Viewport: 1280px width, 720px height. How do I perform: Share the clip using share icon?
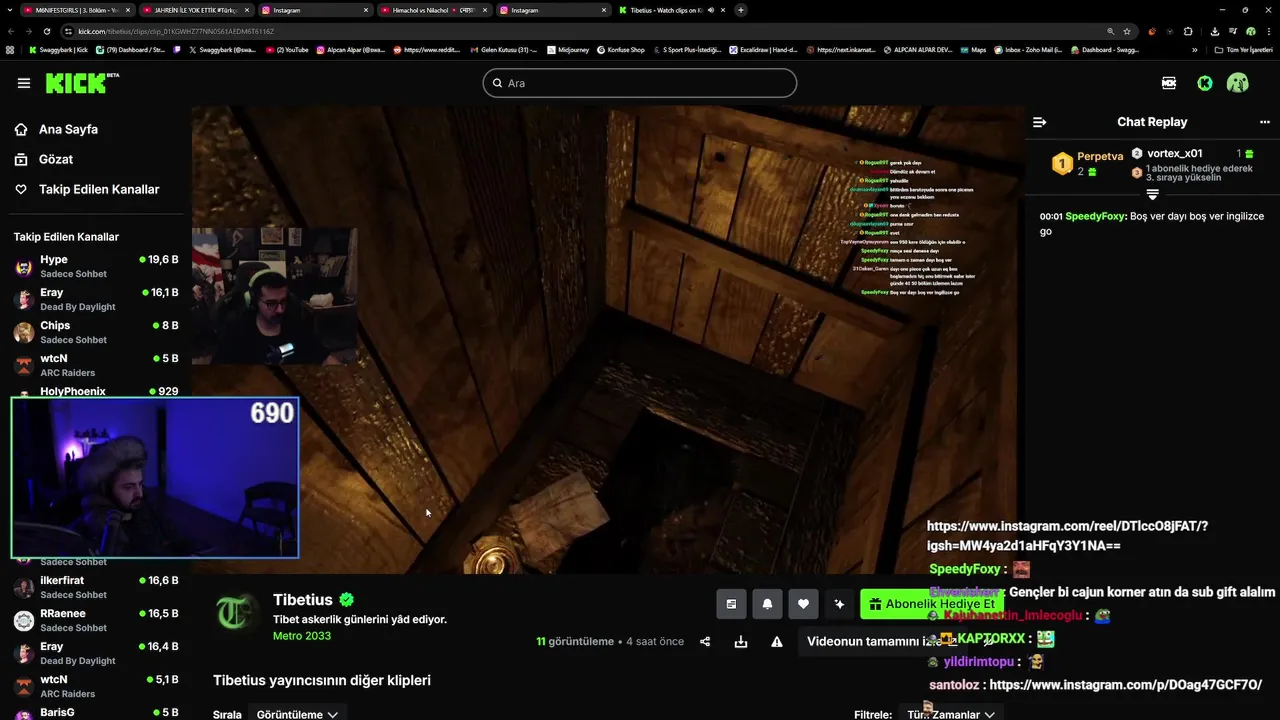coord(705,641)
